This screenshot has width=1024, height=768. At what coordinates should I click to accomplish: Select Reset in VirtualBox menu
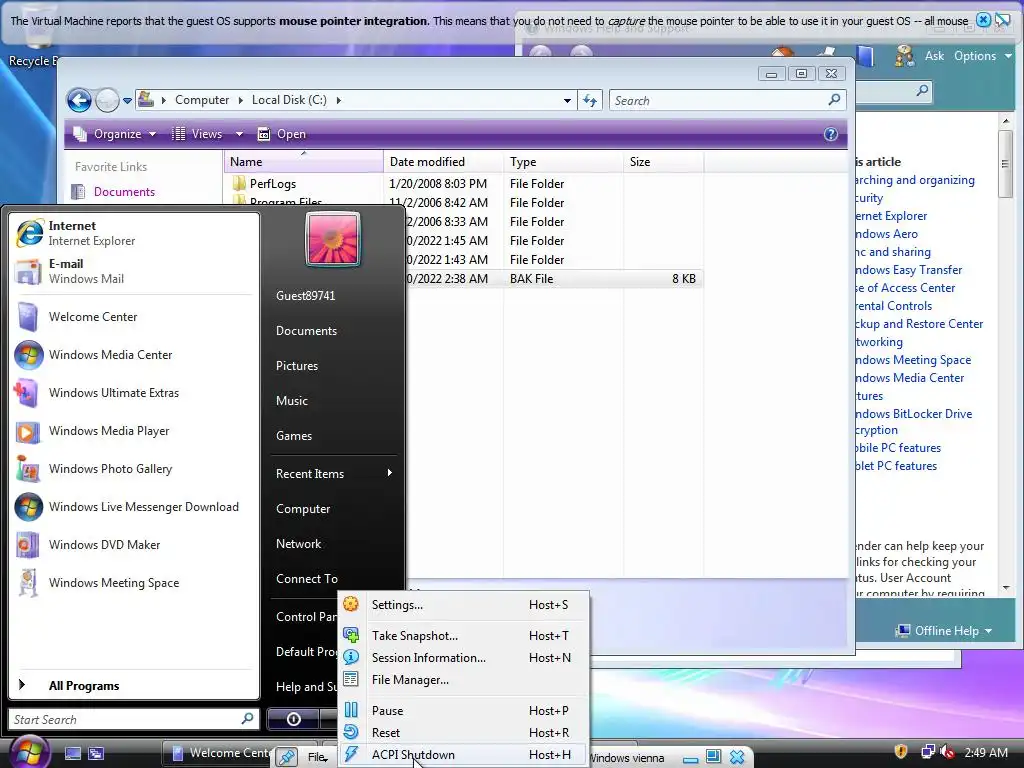point(464,733)
